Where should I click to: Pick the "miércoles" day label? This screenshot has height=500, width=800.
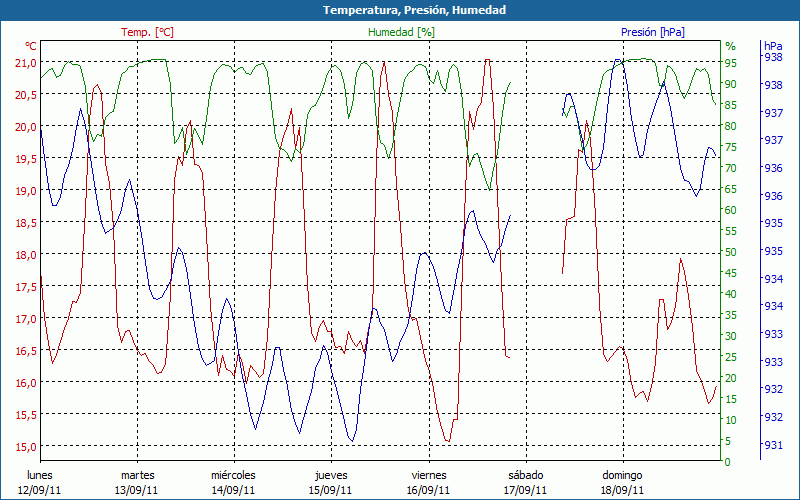[233, 475]
